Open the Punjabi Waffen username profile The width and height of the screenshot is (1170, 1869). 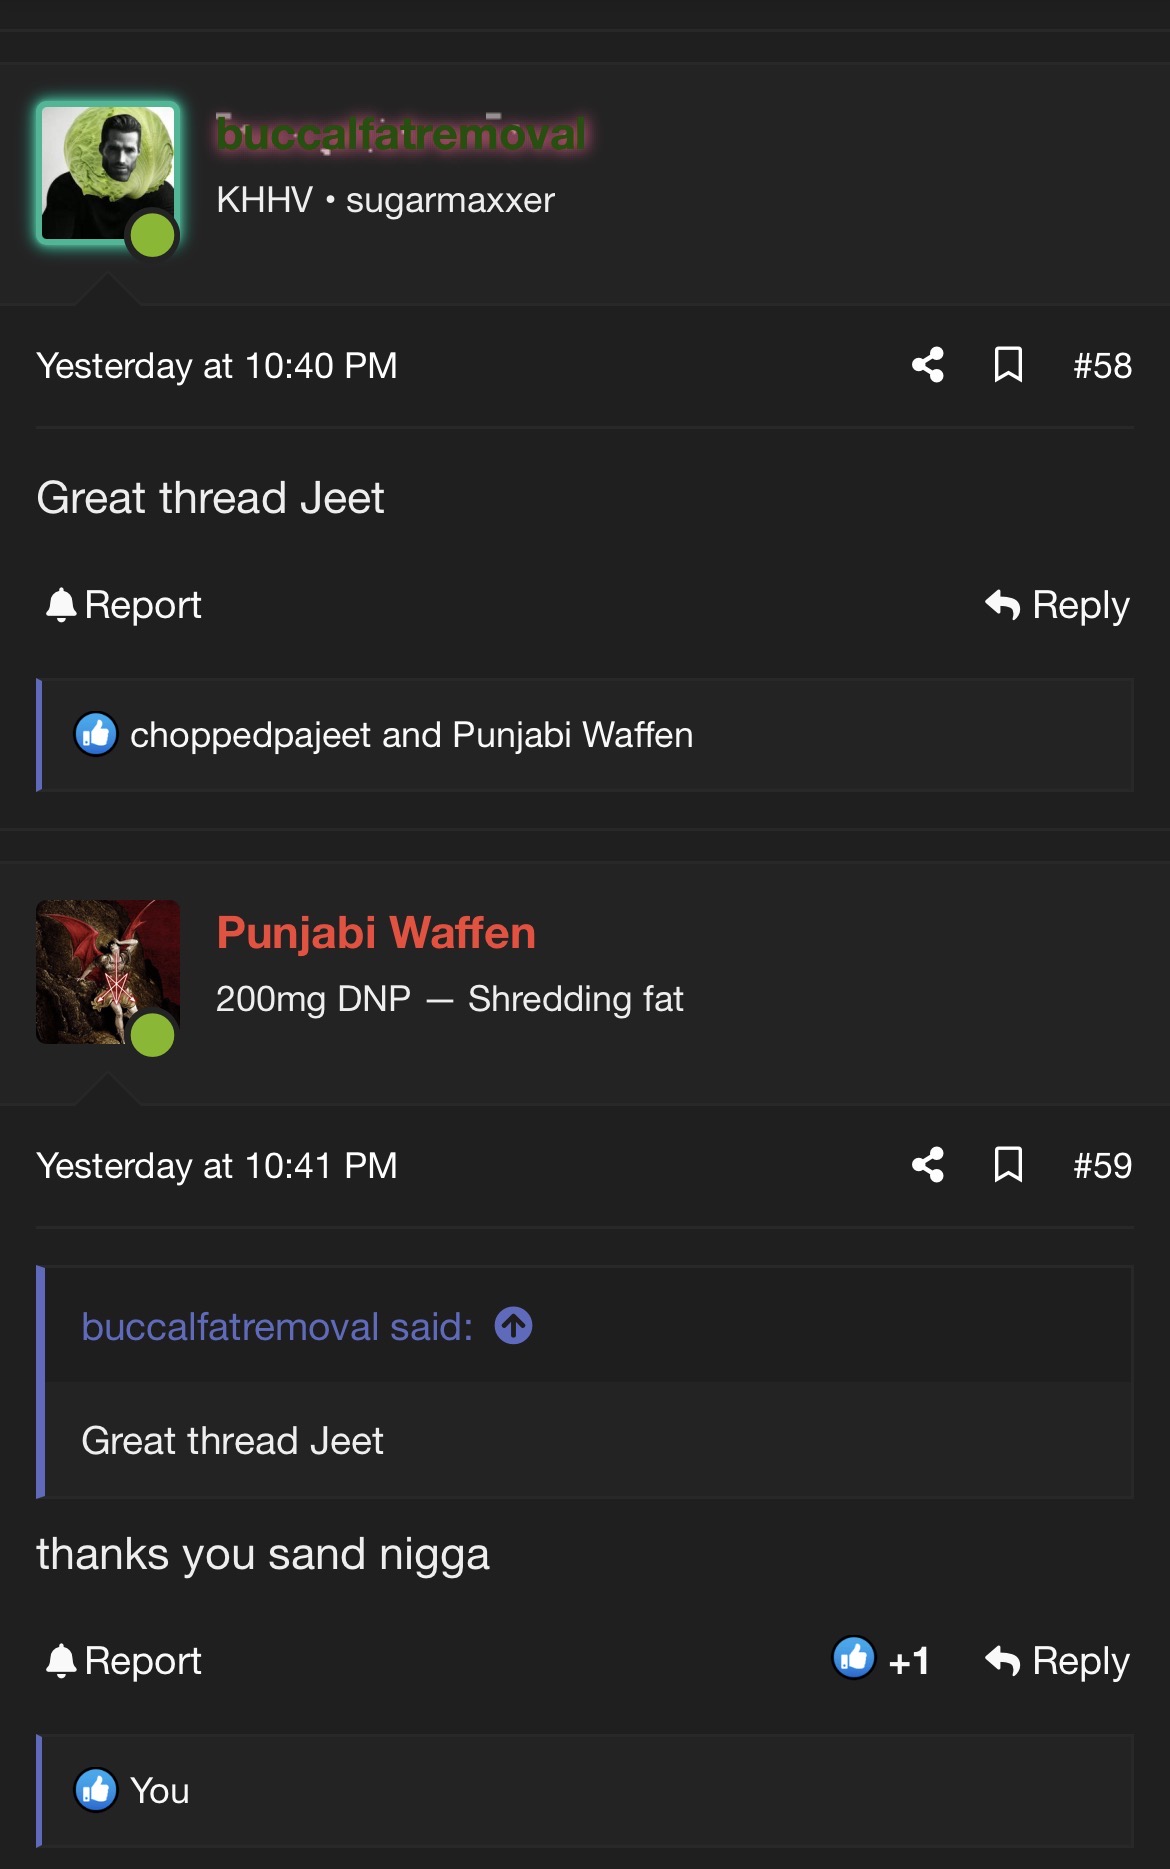(376, 933)
